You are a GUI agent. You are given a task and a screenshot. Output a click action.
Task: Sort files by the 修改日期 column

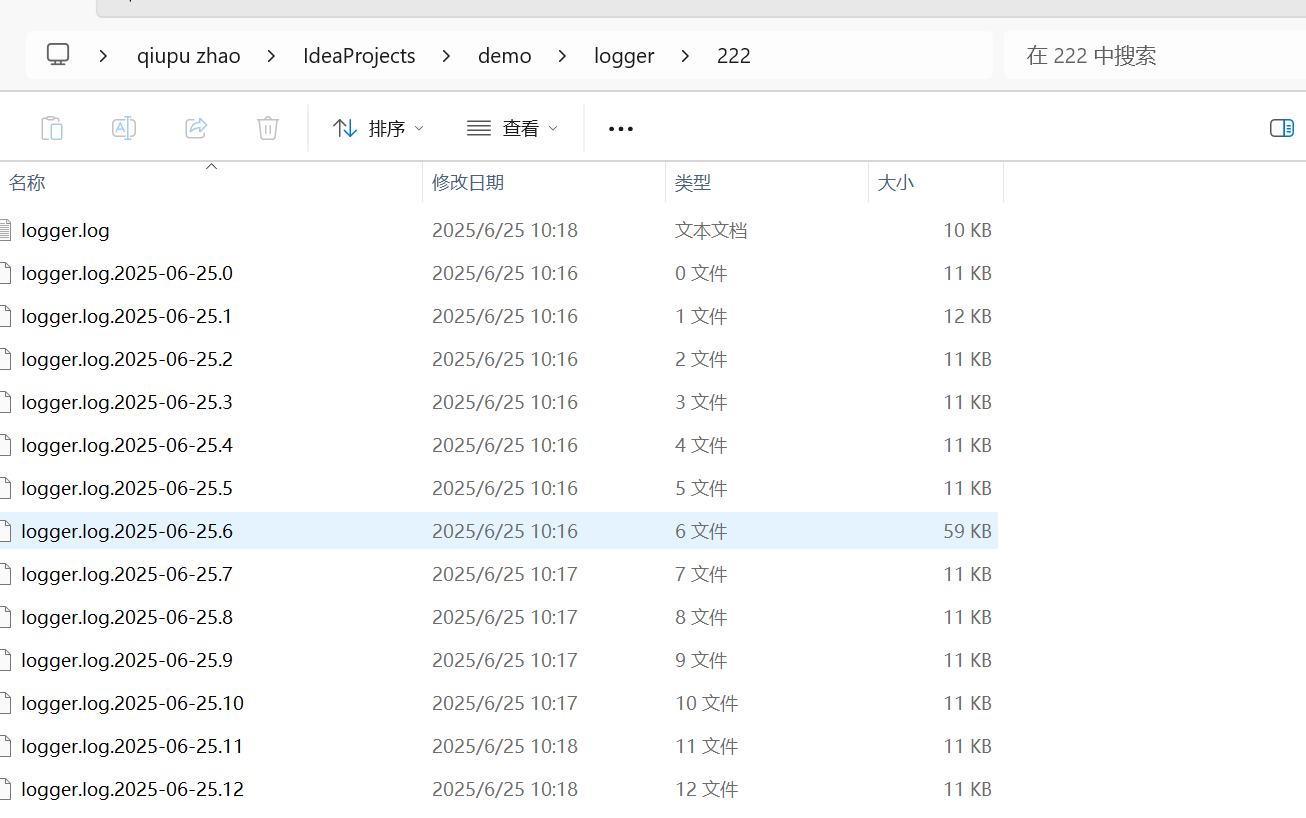tap(468, 182)
